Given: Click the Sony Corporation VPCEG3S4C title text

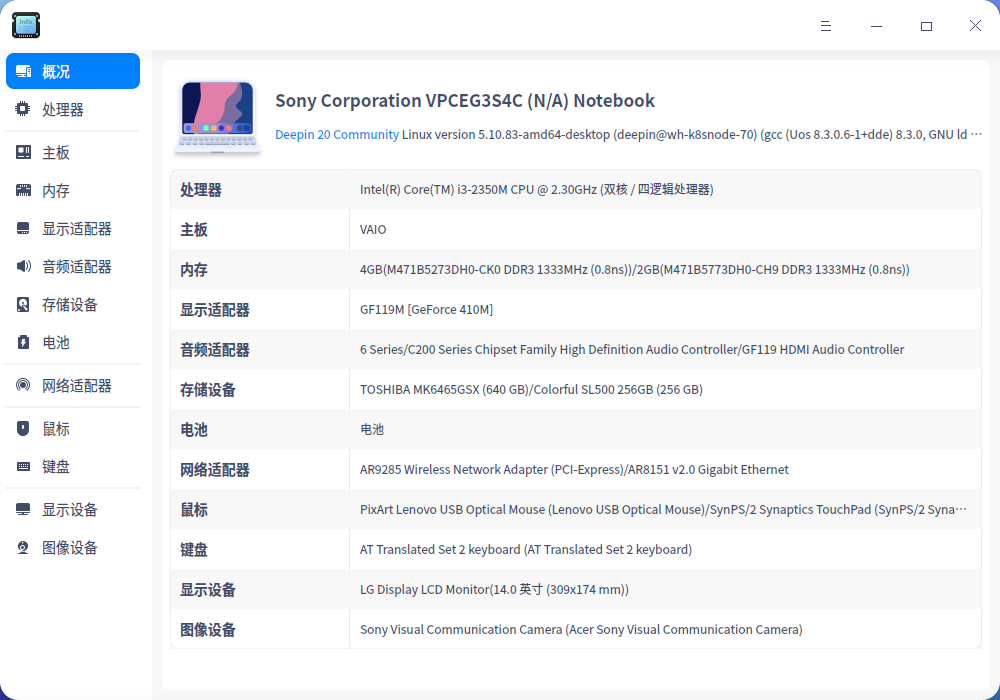Looking at the screenshot, I should point(465,100).
